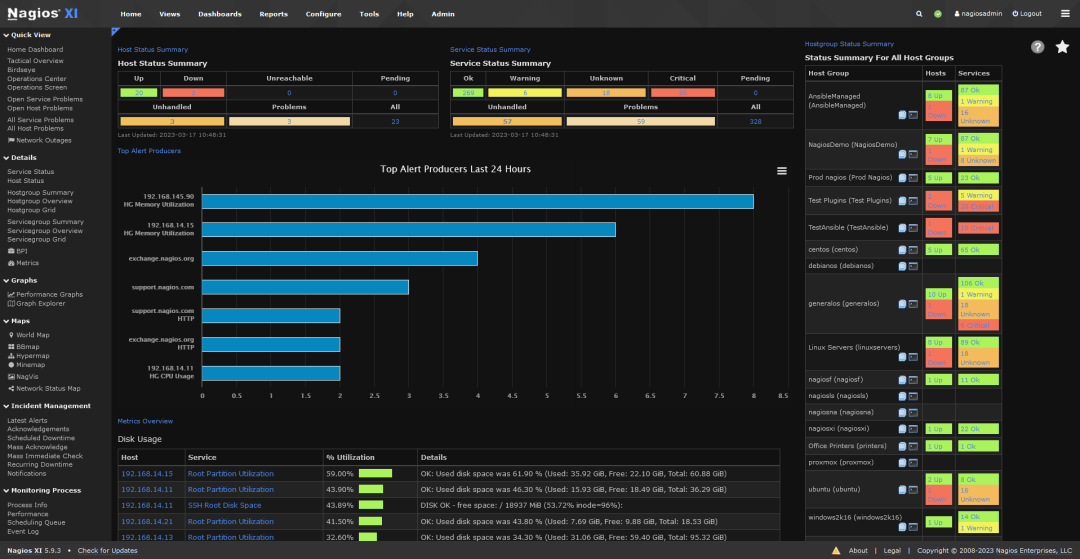Click the search magnifier icon in header
Image resolution: width=1080 pixels, height=559 pixels.
(919, 14)
